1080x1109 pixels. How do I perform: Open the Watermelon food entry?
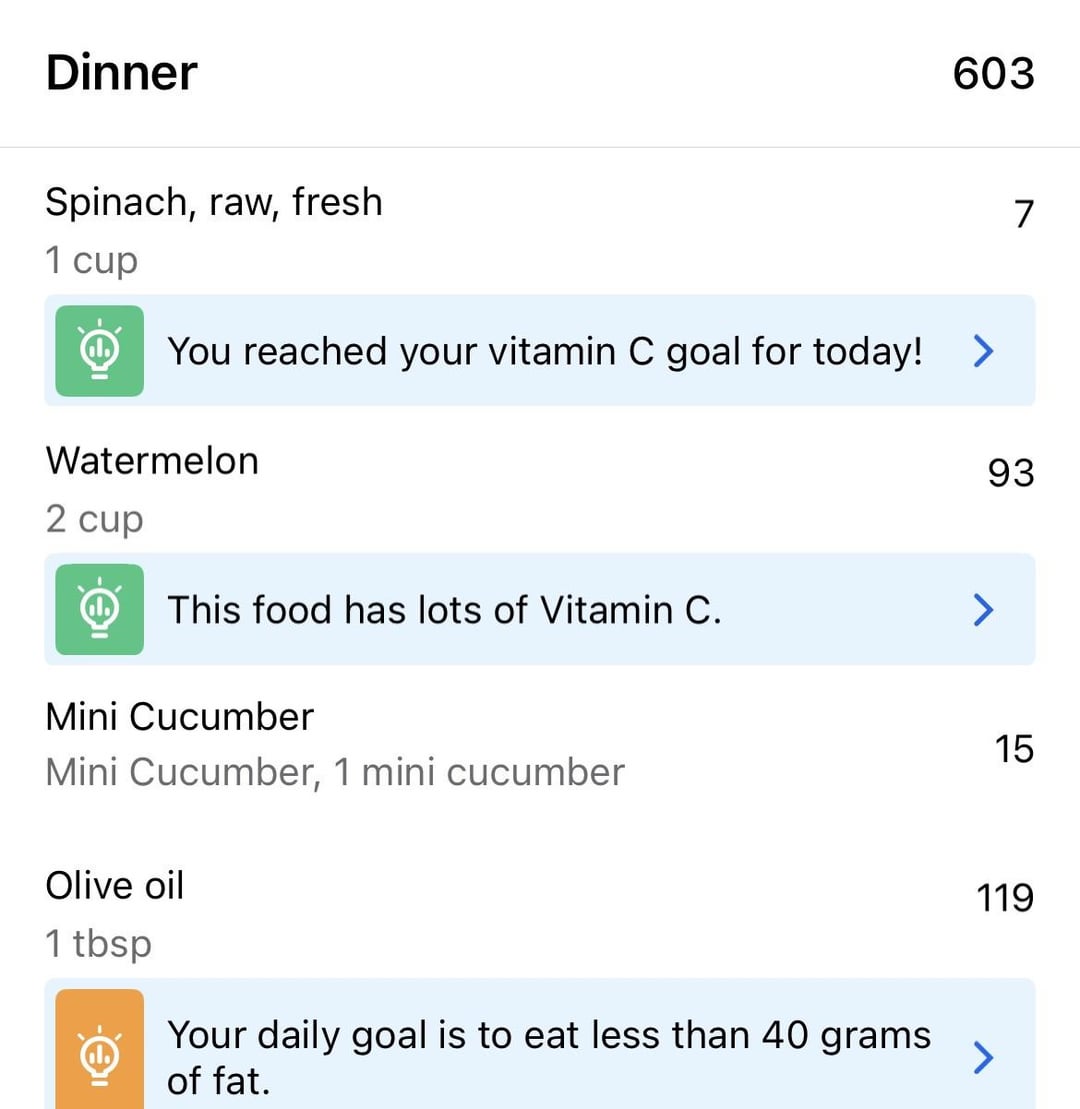[x=152, y=461]
